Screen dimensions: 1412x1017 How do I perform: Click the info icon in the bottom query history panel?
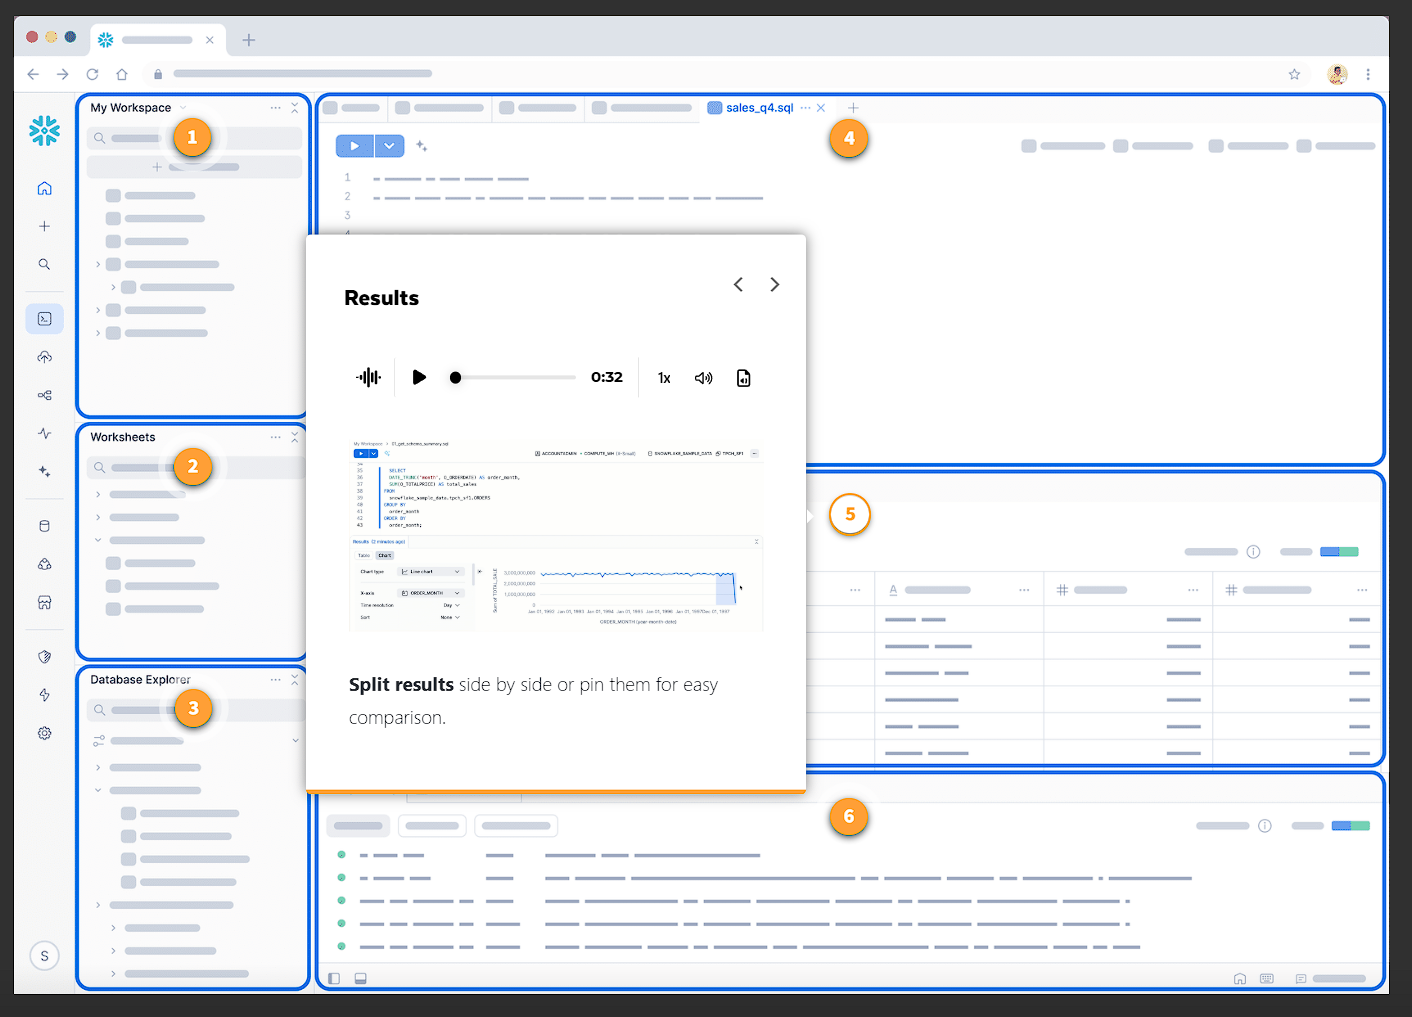click(1265, 826)
